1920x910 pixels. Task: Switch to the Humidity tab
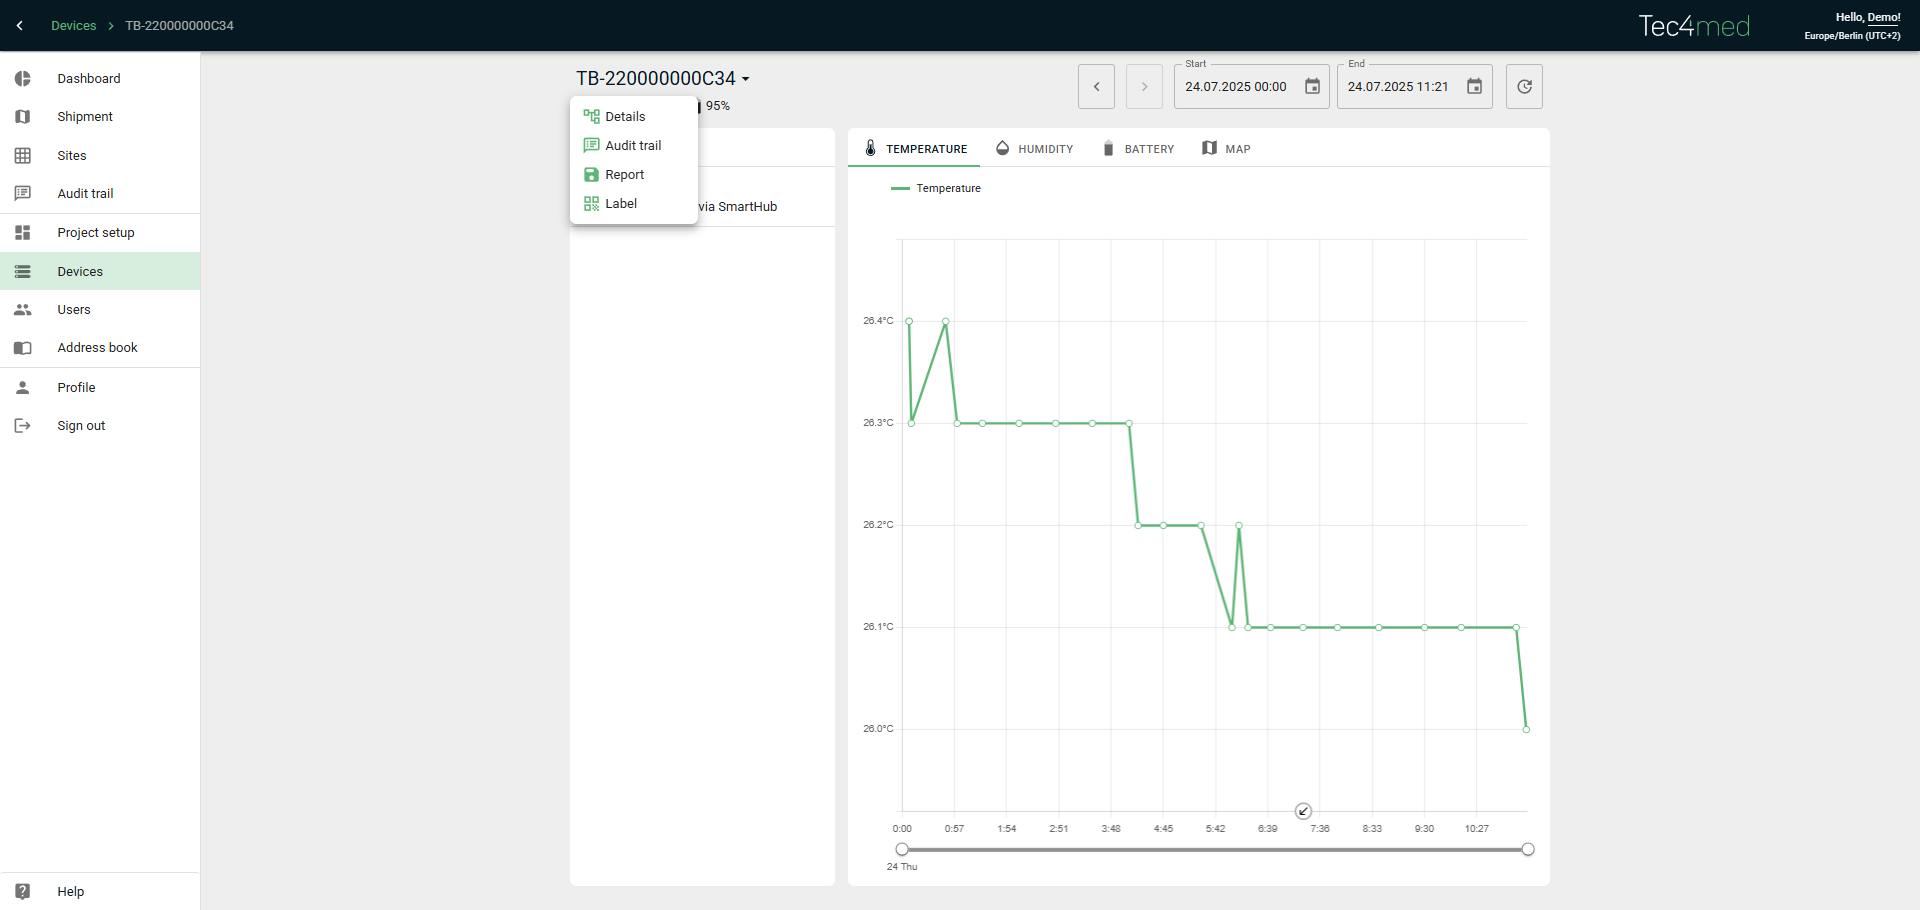(1035, 149)
